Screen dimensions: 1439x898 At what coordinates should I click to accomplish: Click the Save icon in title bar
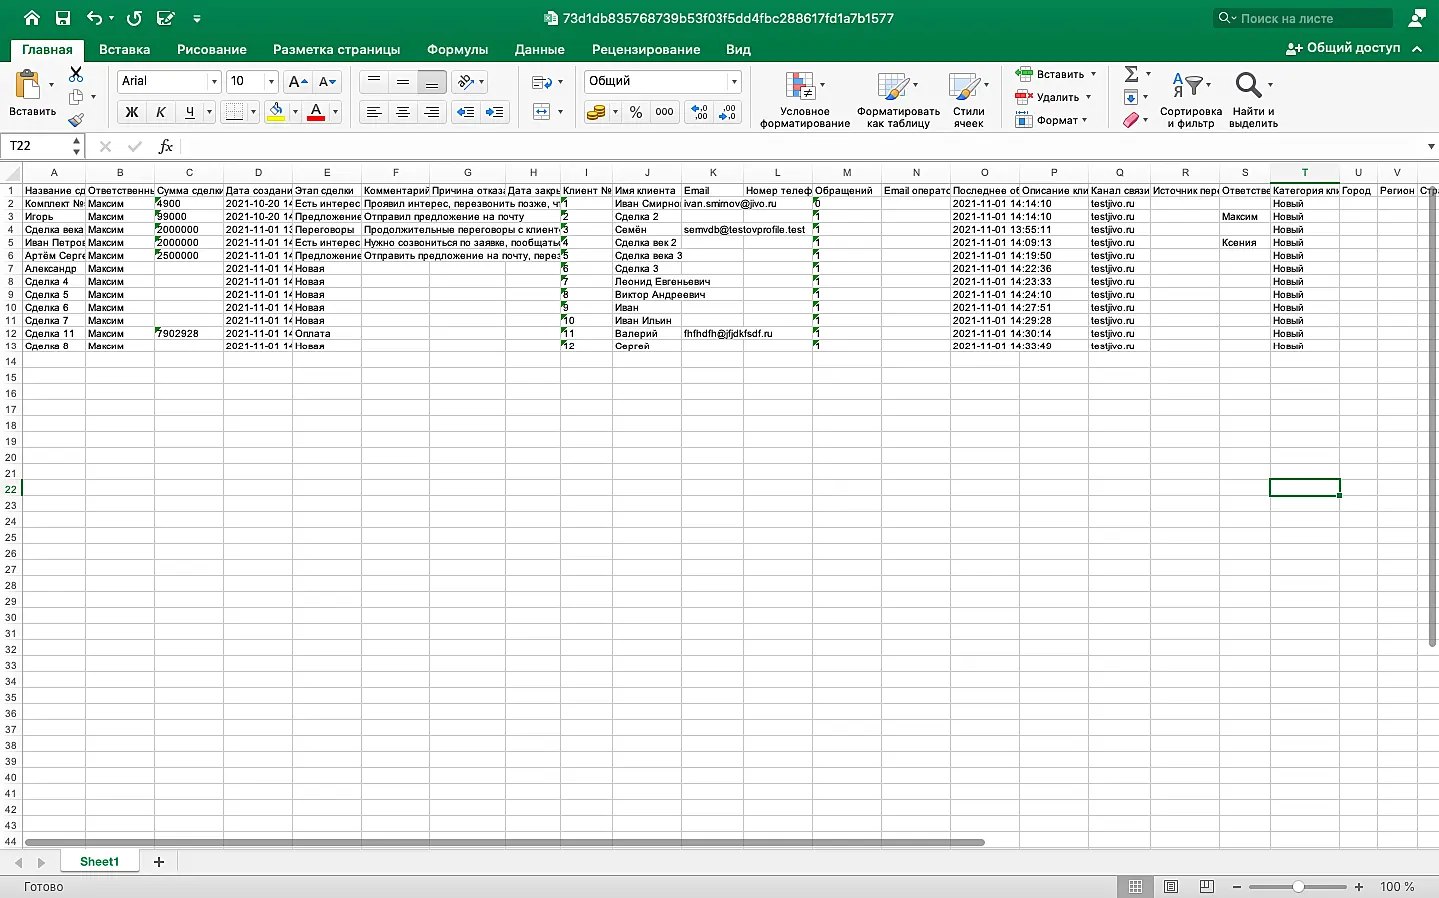tap(63, 18)
